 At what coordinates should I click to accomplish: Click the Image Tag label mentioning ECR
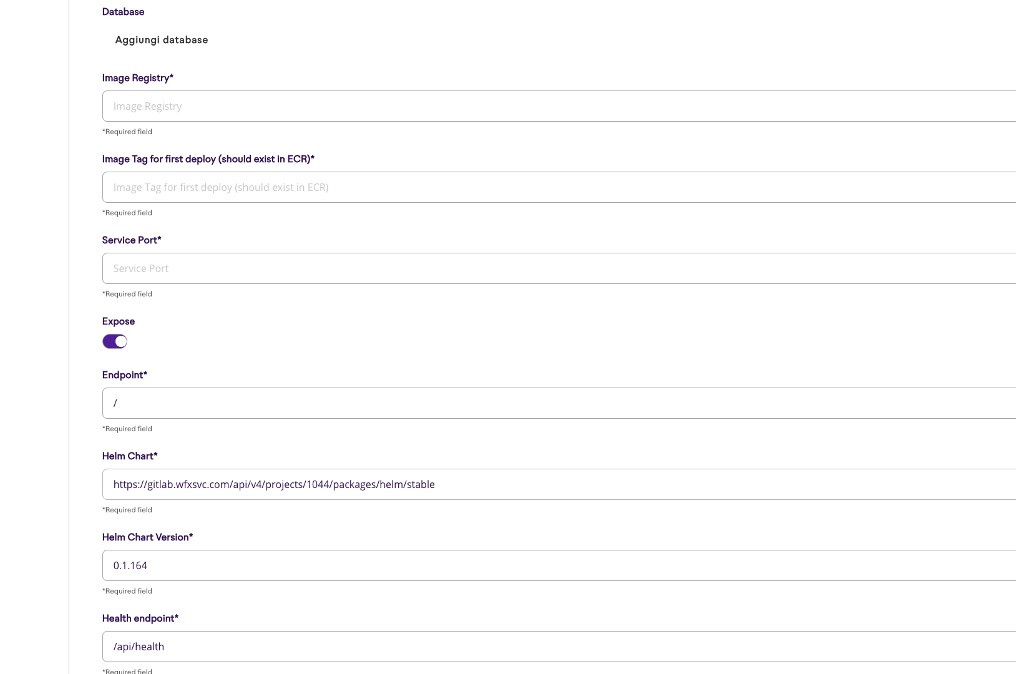pos(207,158)
